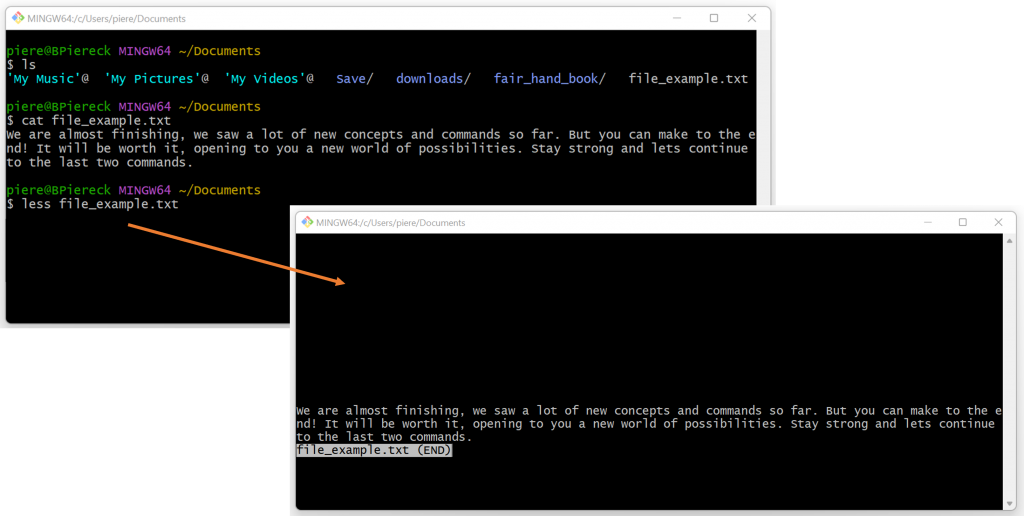Maximize the terminal window showing ls output
The width and height of the screenshot is (1024, 516).
coord(714,18)
